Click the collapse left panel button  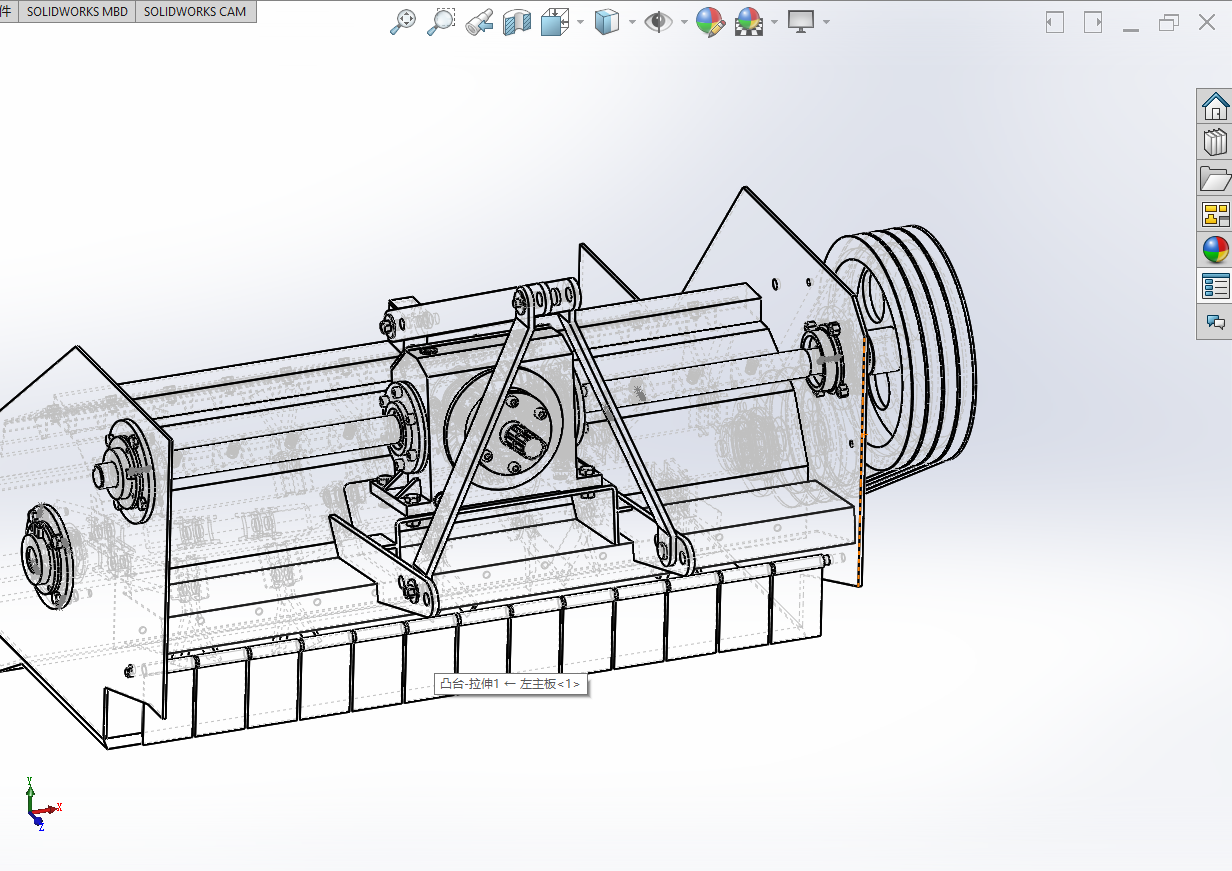click(x=1054, y=22)
